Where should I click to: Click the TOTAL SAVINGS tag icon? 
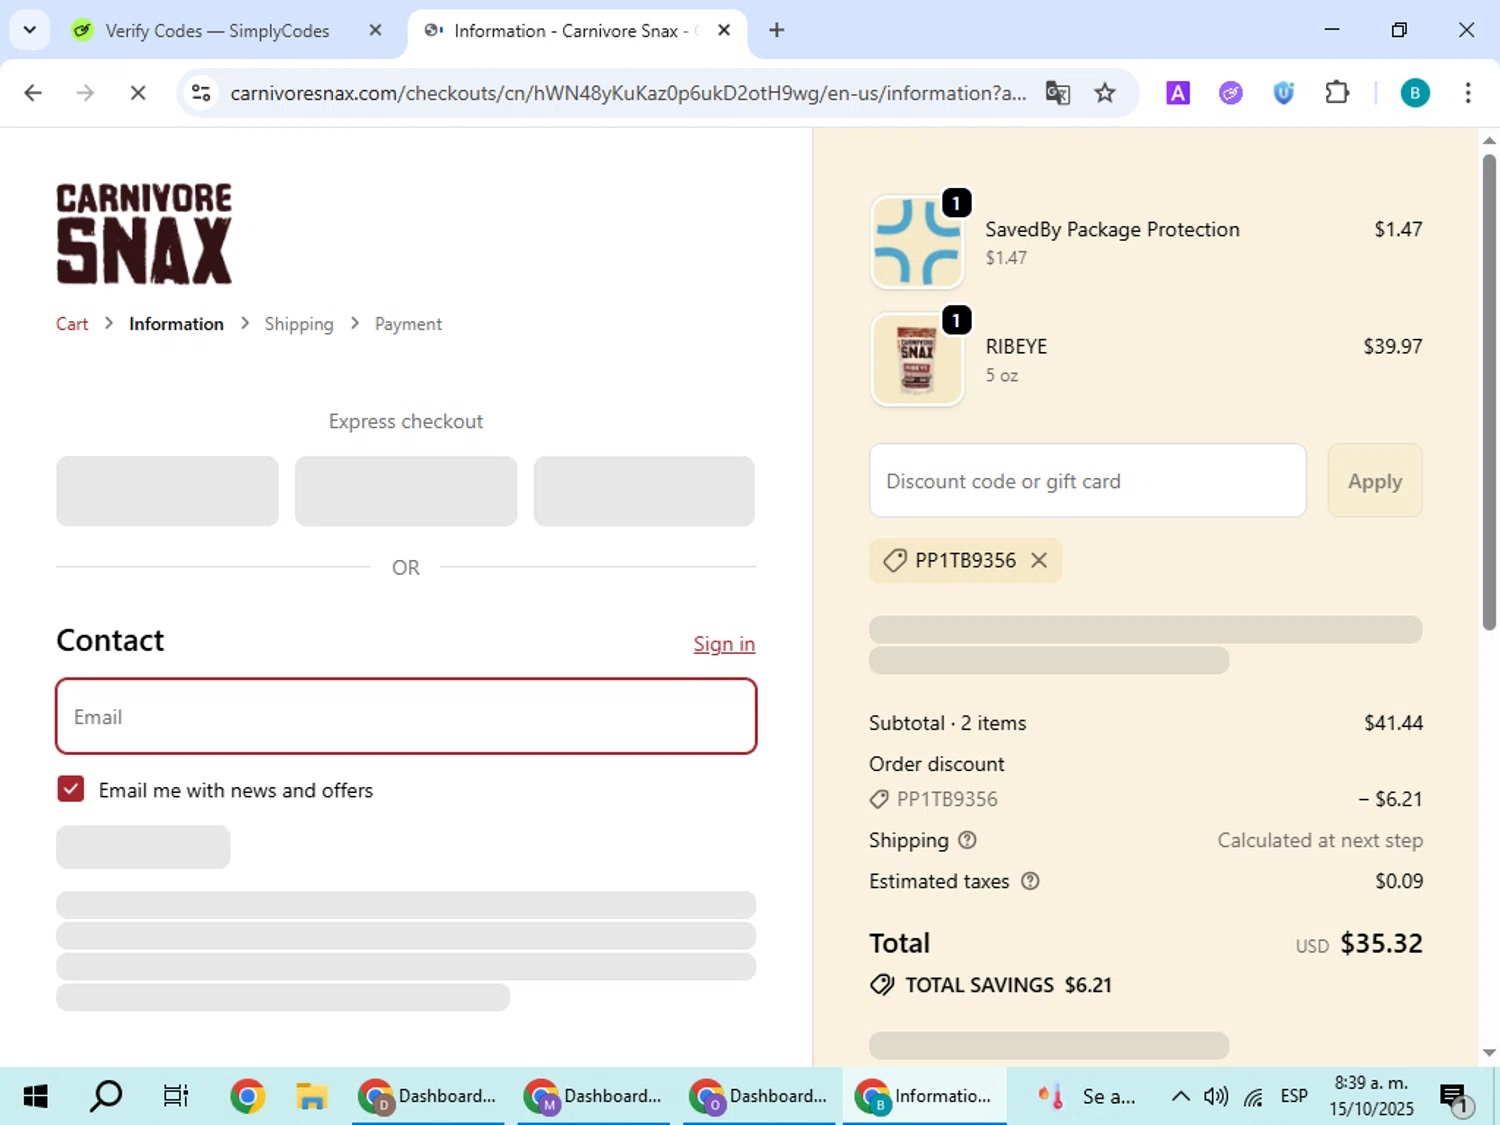point(882,985)
